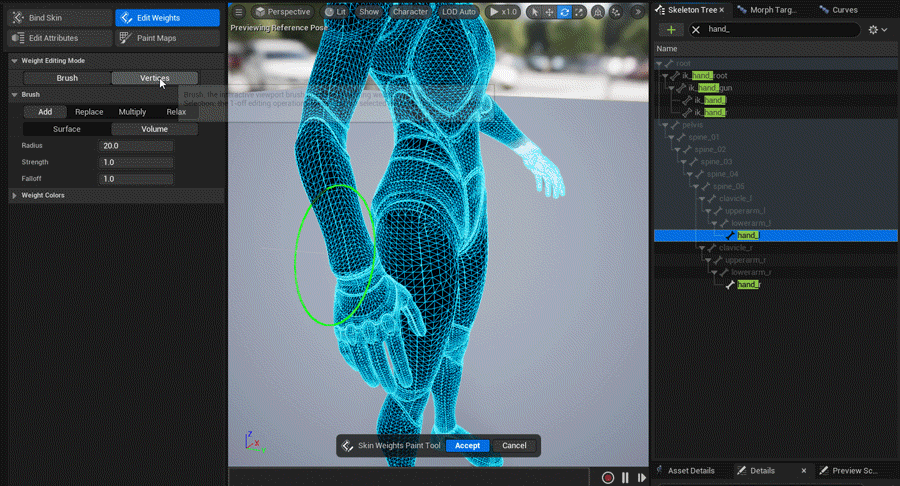
Task: Click the Paint Maps brush icon
Action: click(x=126, y=38)
